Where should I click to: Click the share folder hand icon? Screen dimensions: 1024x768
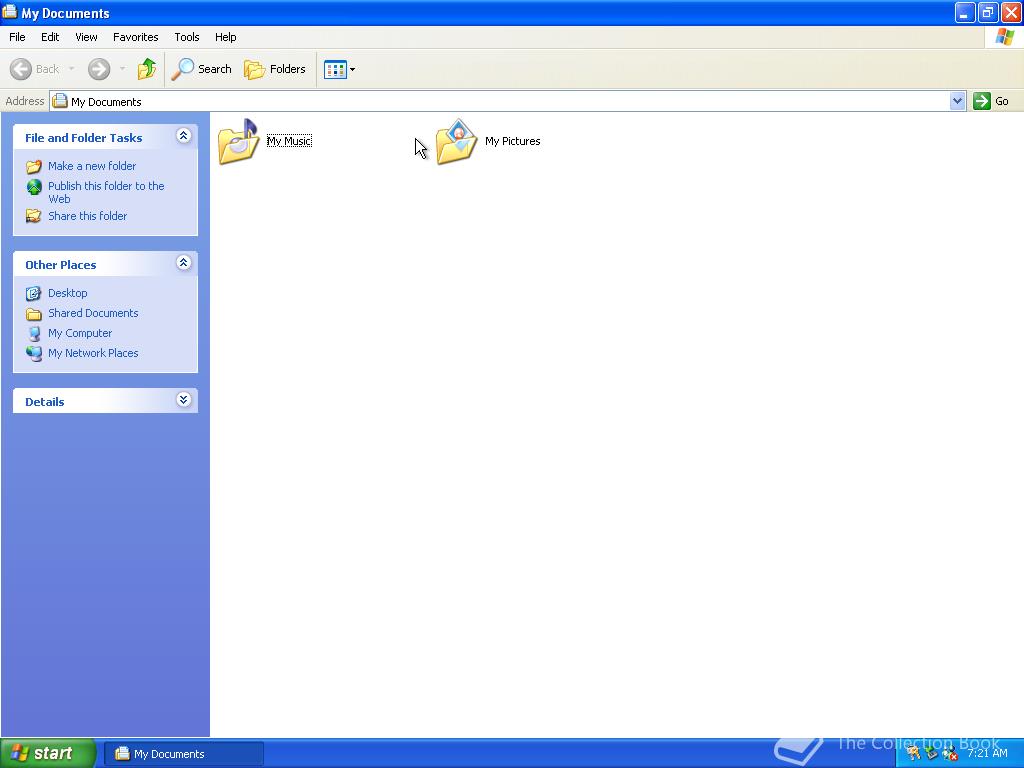[33, 216]
